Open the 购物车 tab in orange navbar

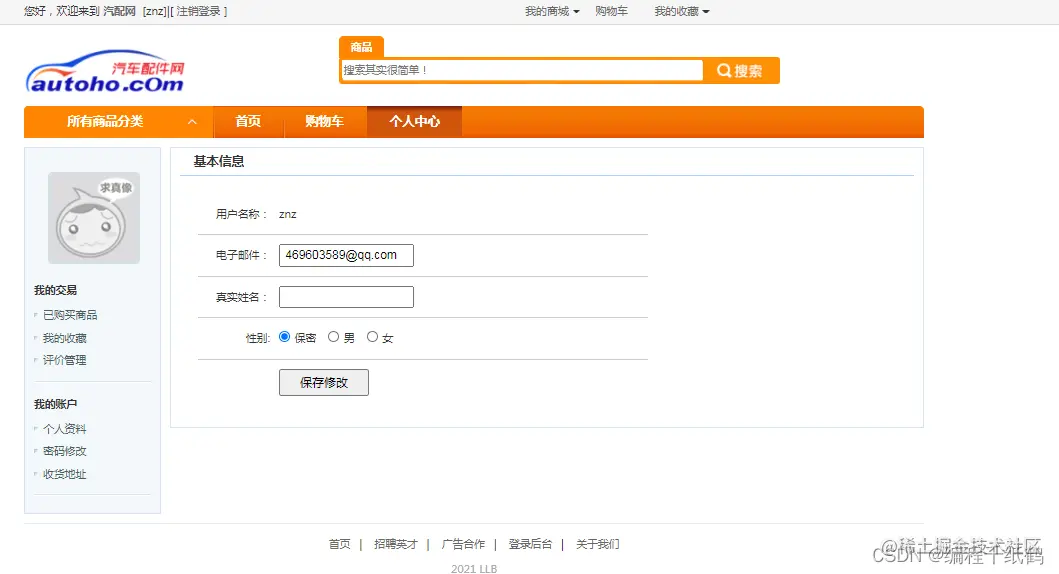(324, 122)
